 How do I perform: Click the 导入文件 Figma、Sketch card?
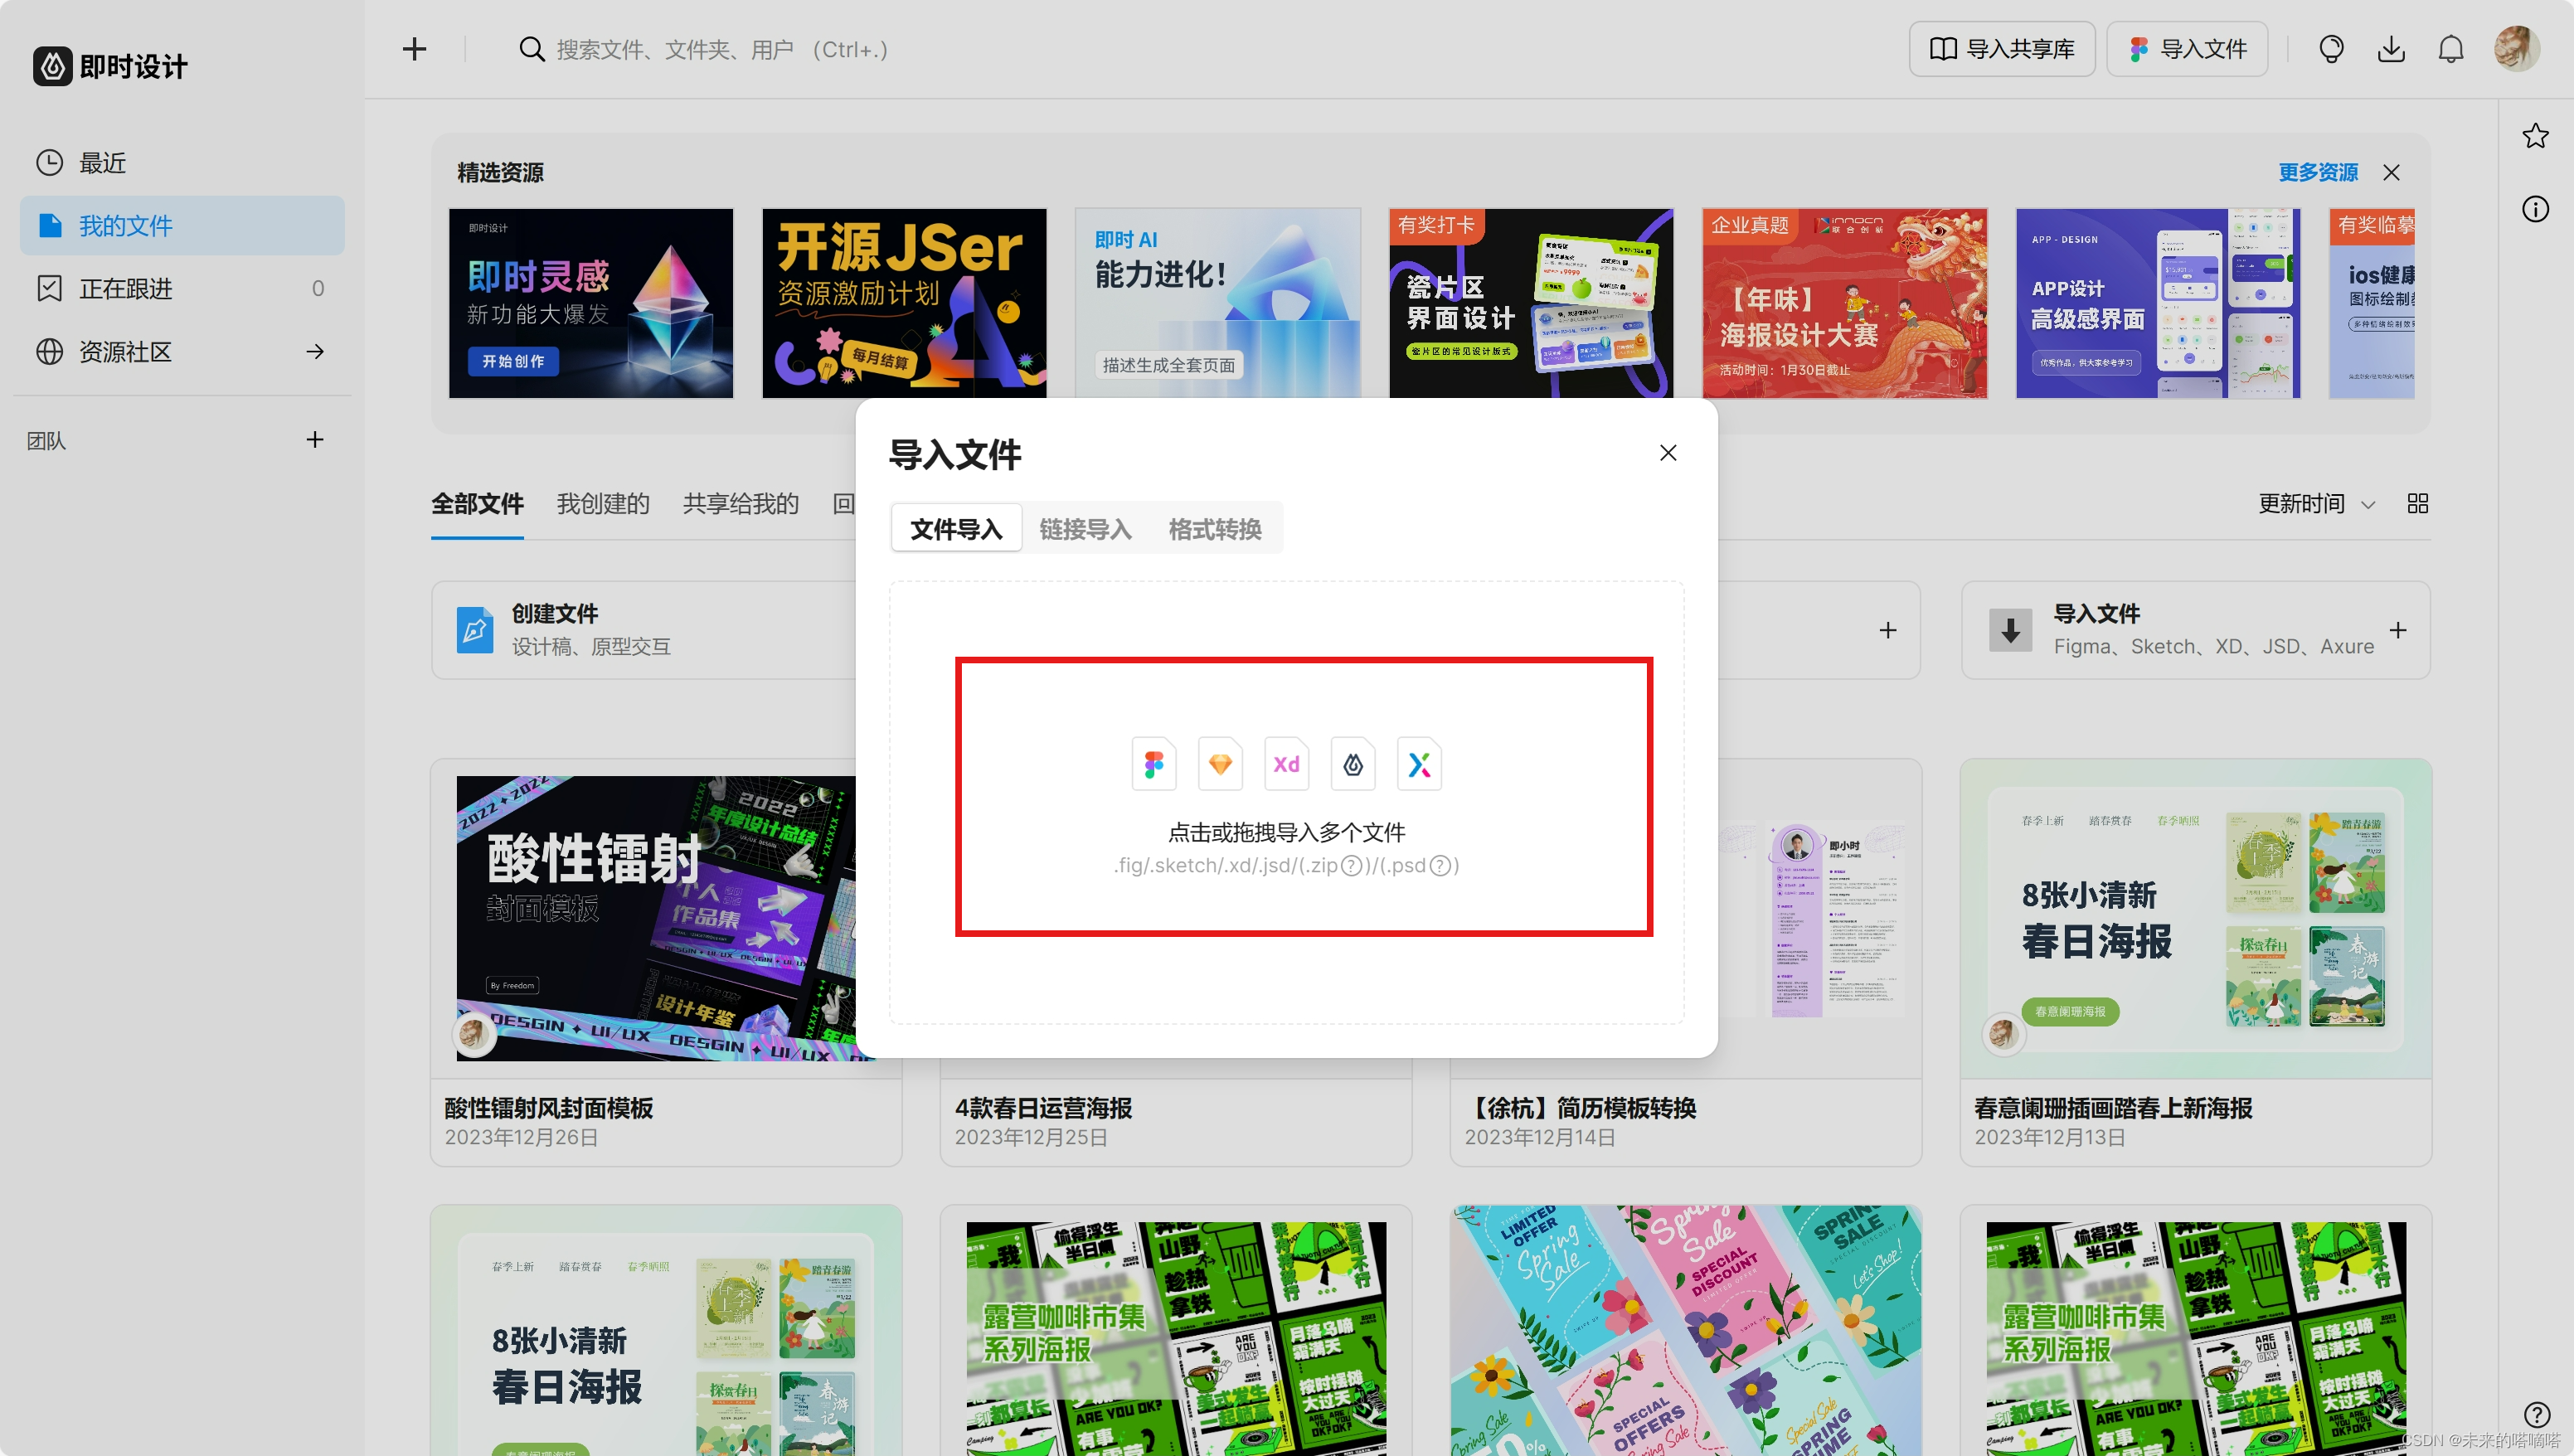(x=2196, y=630)
